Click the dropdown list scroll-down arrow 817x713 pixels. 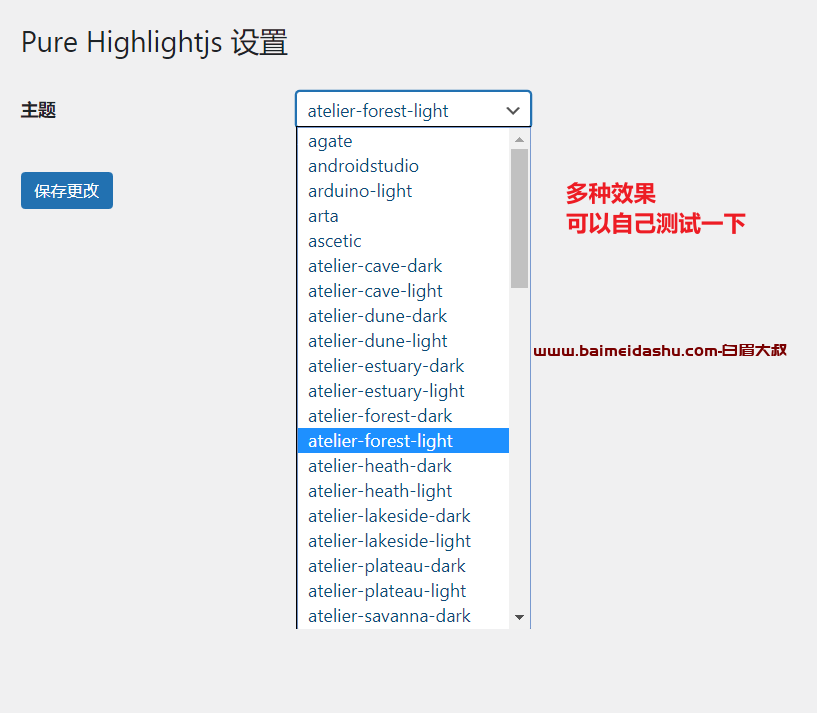tap(519, 617)
